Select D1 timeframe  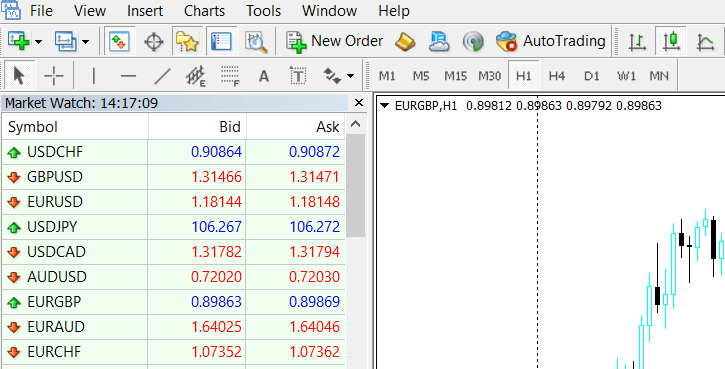point(591,75)
